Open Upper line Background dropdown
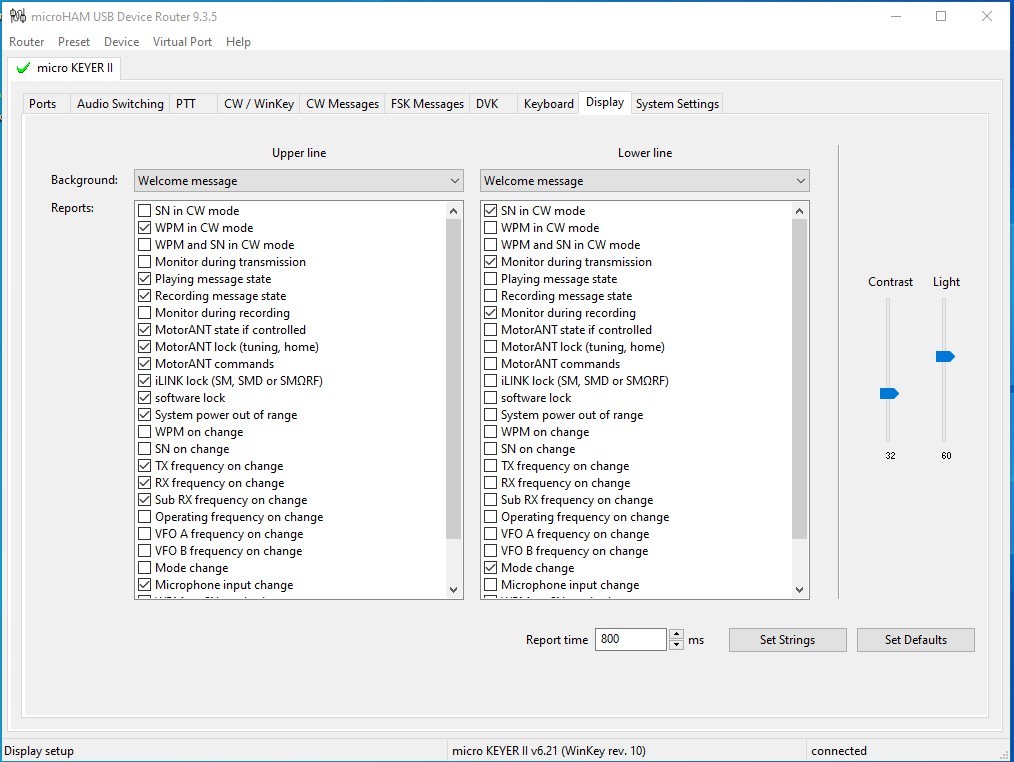The image size is (1014, 762). (299, 181)
